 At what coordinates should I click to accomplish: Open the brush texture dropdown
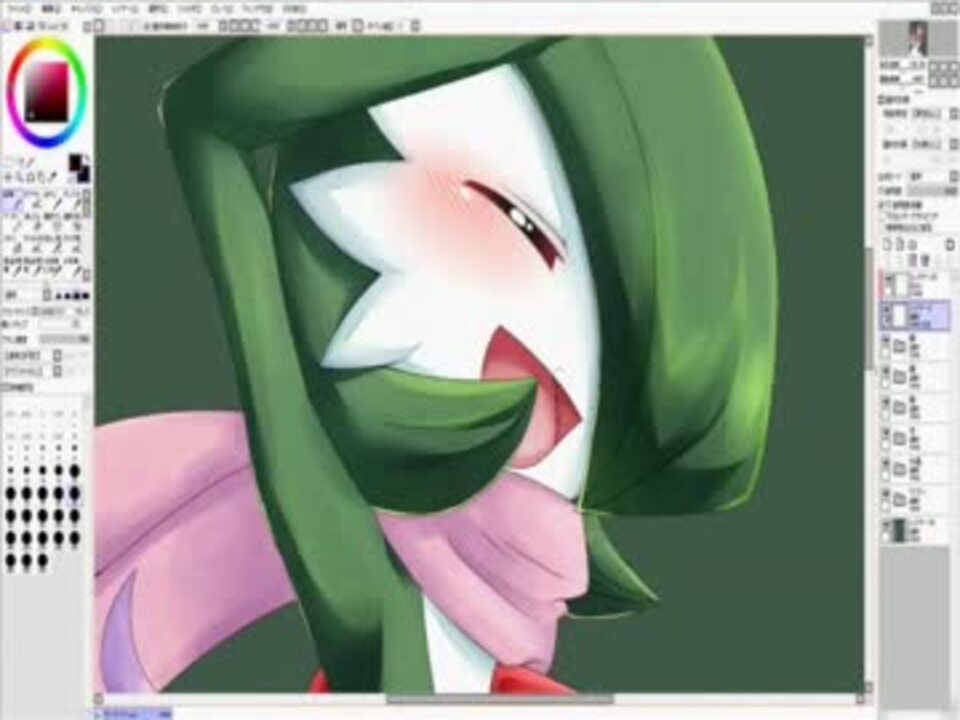coord(58,371)
